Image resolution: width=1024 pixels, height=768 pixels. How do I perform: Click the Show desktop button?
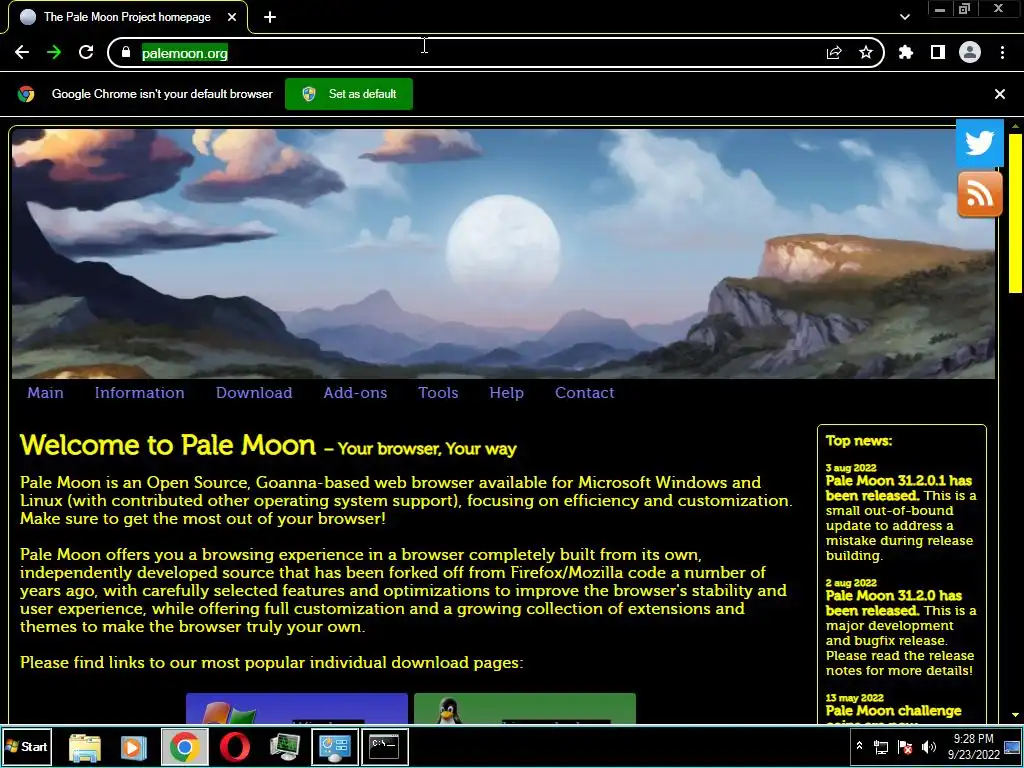(x=1013, y=746)
